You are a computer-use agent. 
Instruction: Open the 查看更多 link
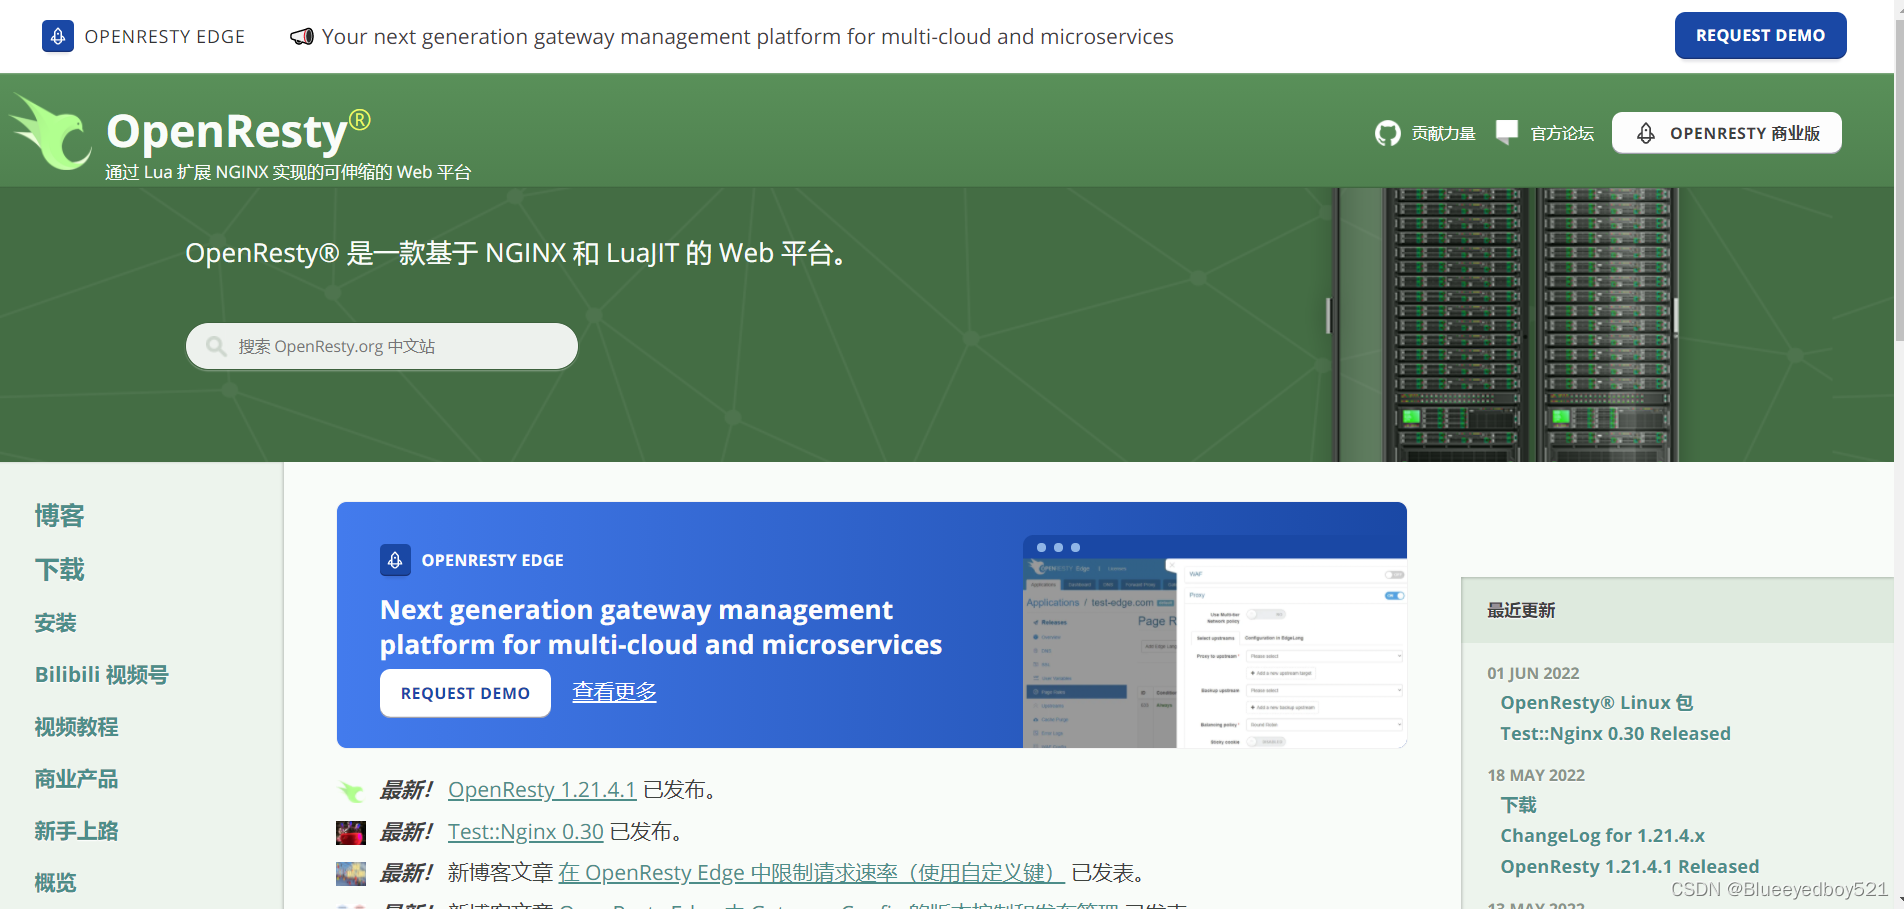614,691
